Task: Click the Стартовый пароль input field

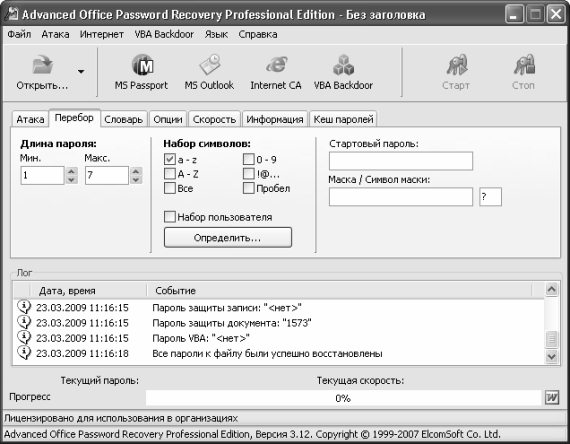Action: point(401,161)
